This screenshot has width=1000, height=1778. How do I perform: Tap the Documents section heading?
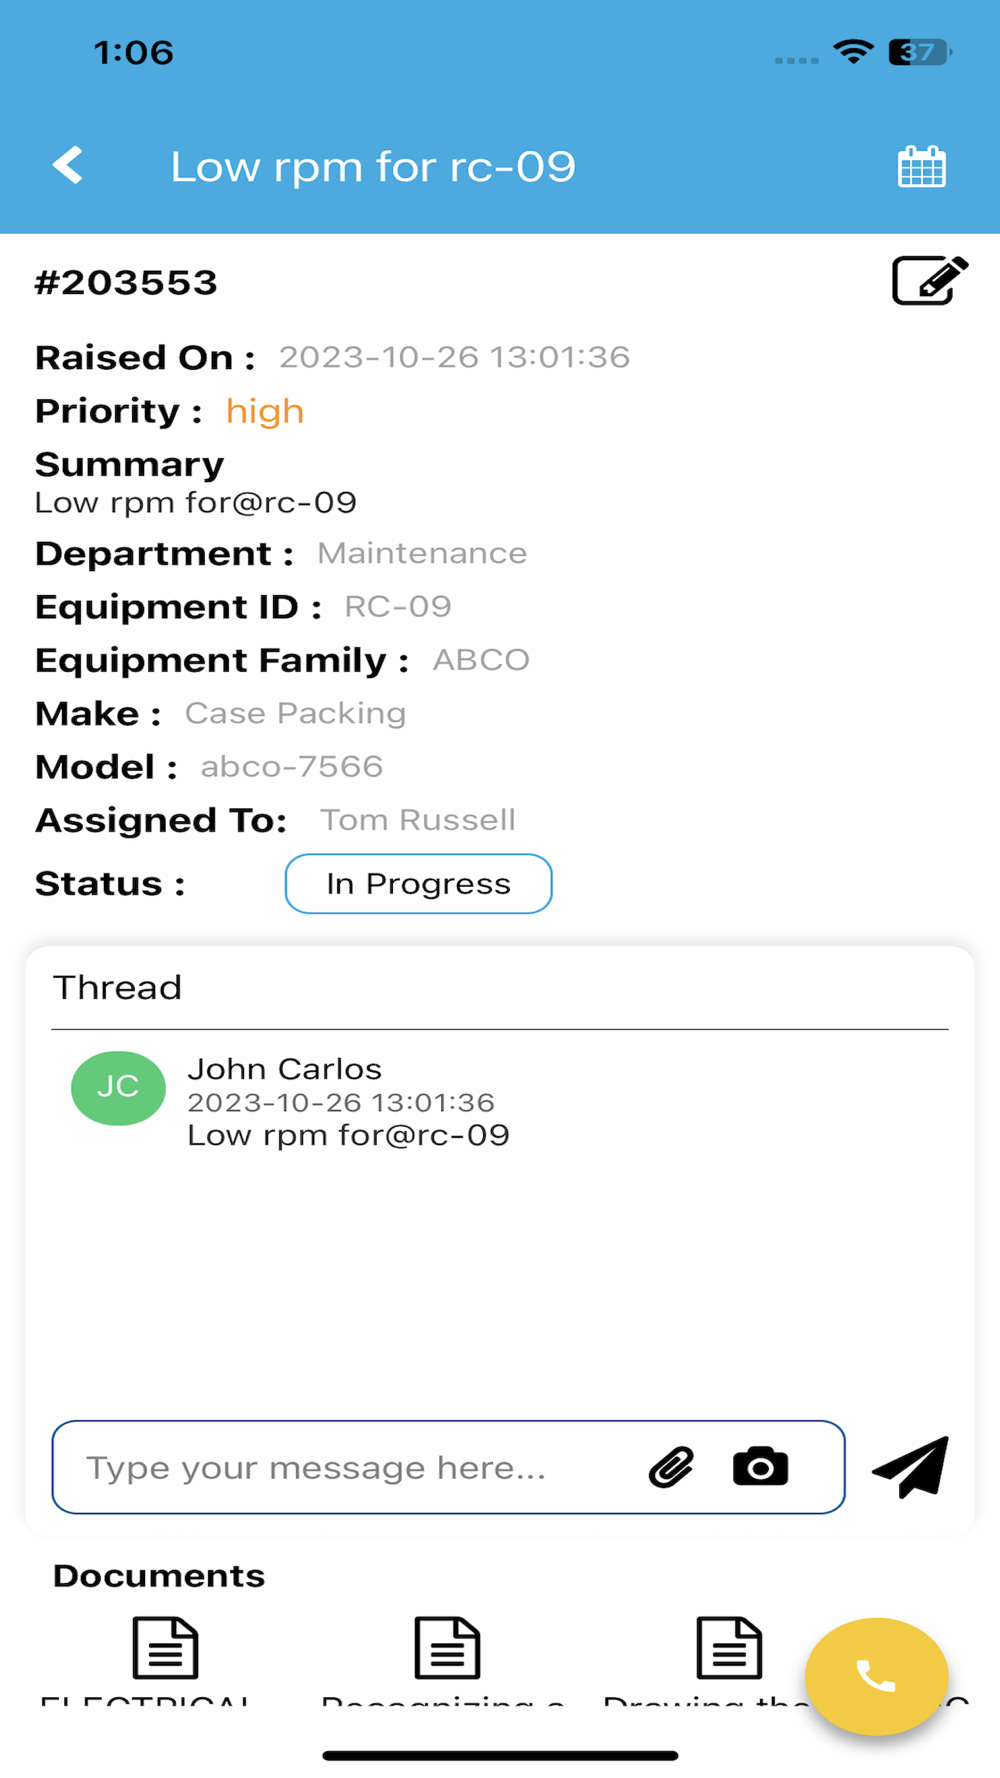[159, 1576]
